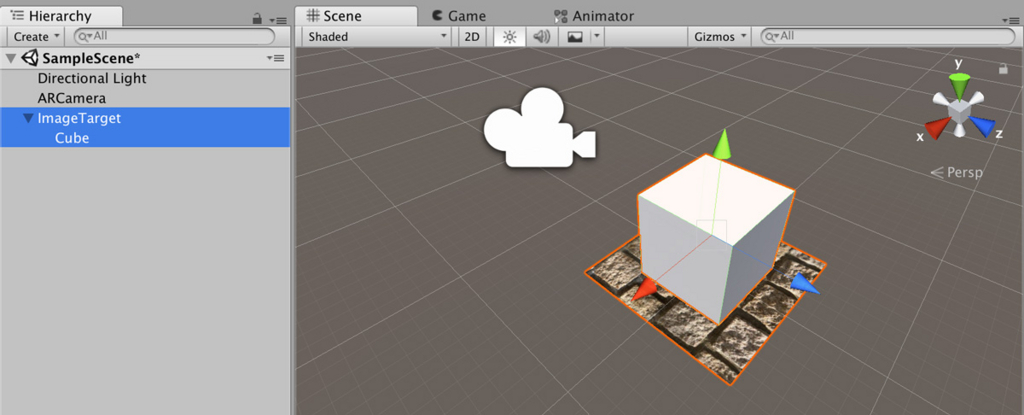Select the Hierarchy tab
The height and width of the screenshot is (415, 1024).
61,16
